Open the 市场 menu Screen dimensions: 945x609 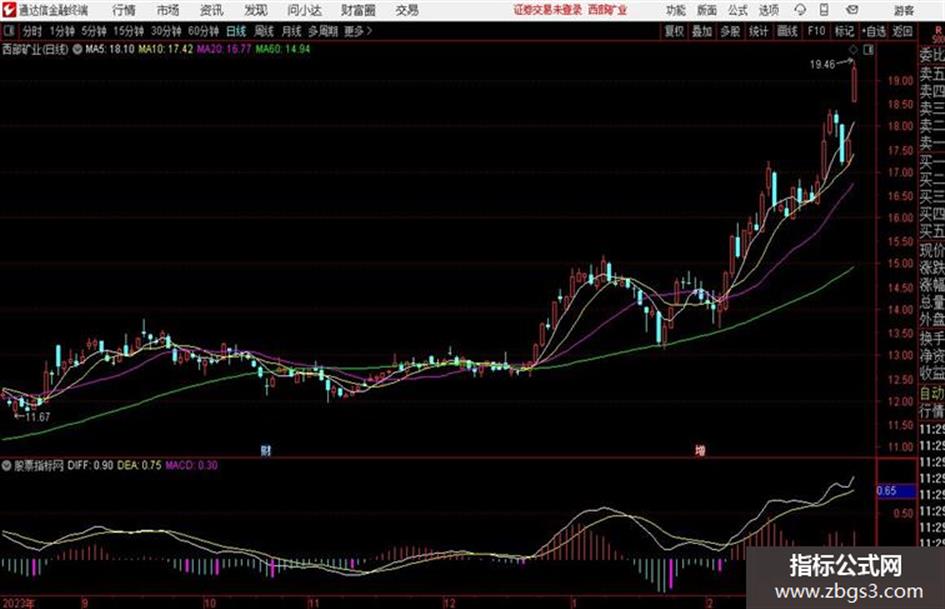(168, 10)
